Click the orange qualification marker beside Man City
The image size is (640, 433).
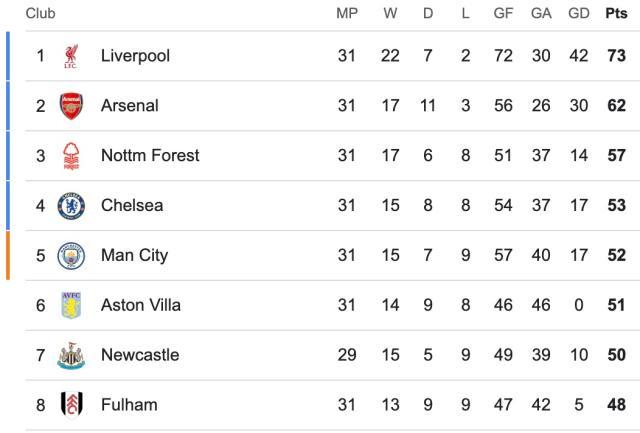point(8,255)
